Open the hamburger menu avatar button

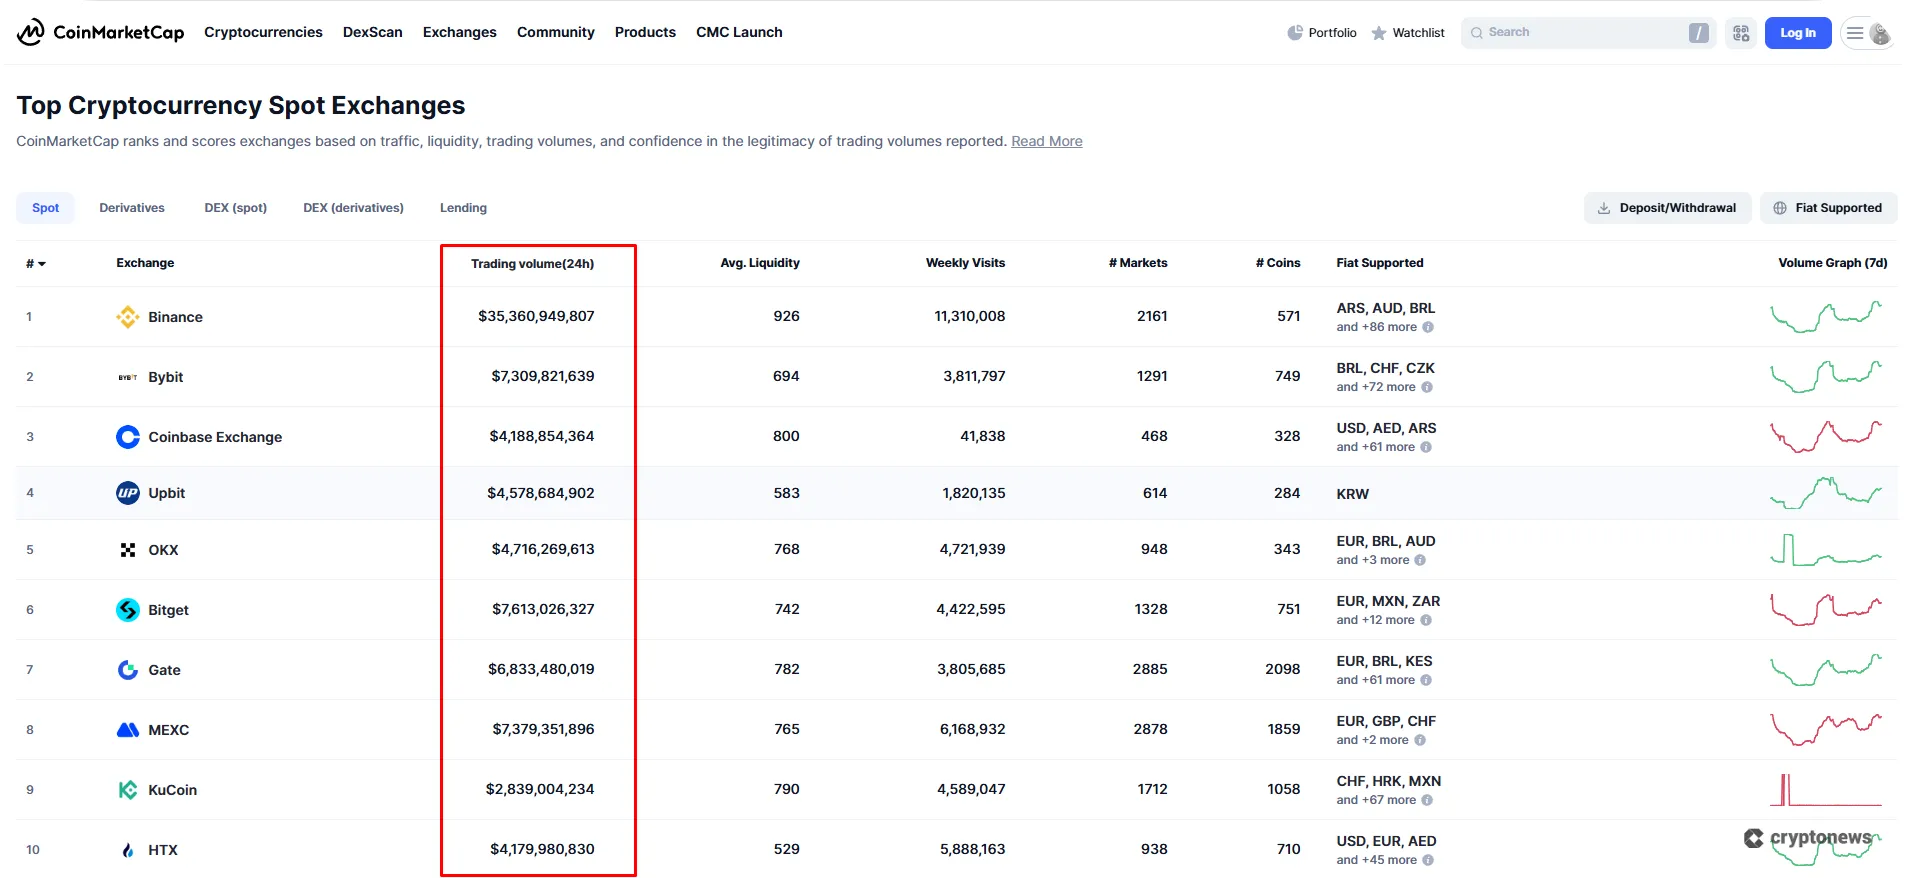tap(1868, 33)
